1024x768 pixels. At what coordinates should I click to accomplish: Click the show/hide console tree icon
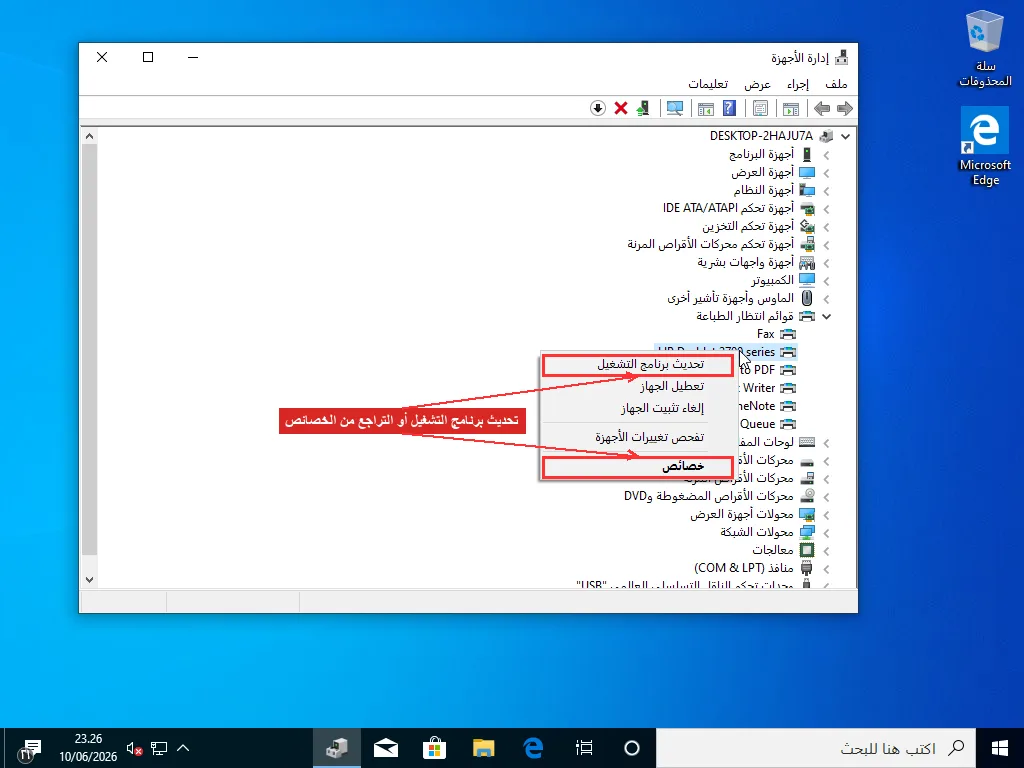tap(791, 108)
